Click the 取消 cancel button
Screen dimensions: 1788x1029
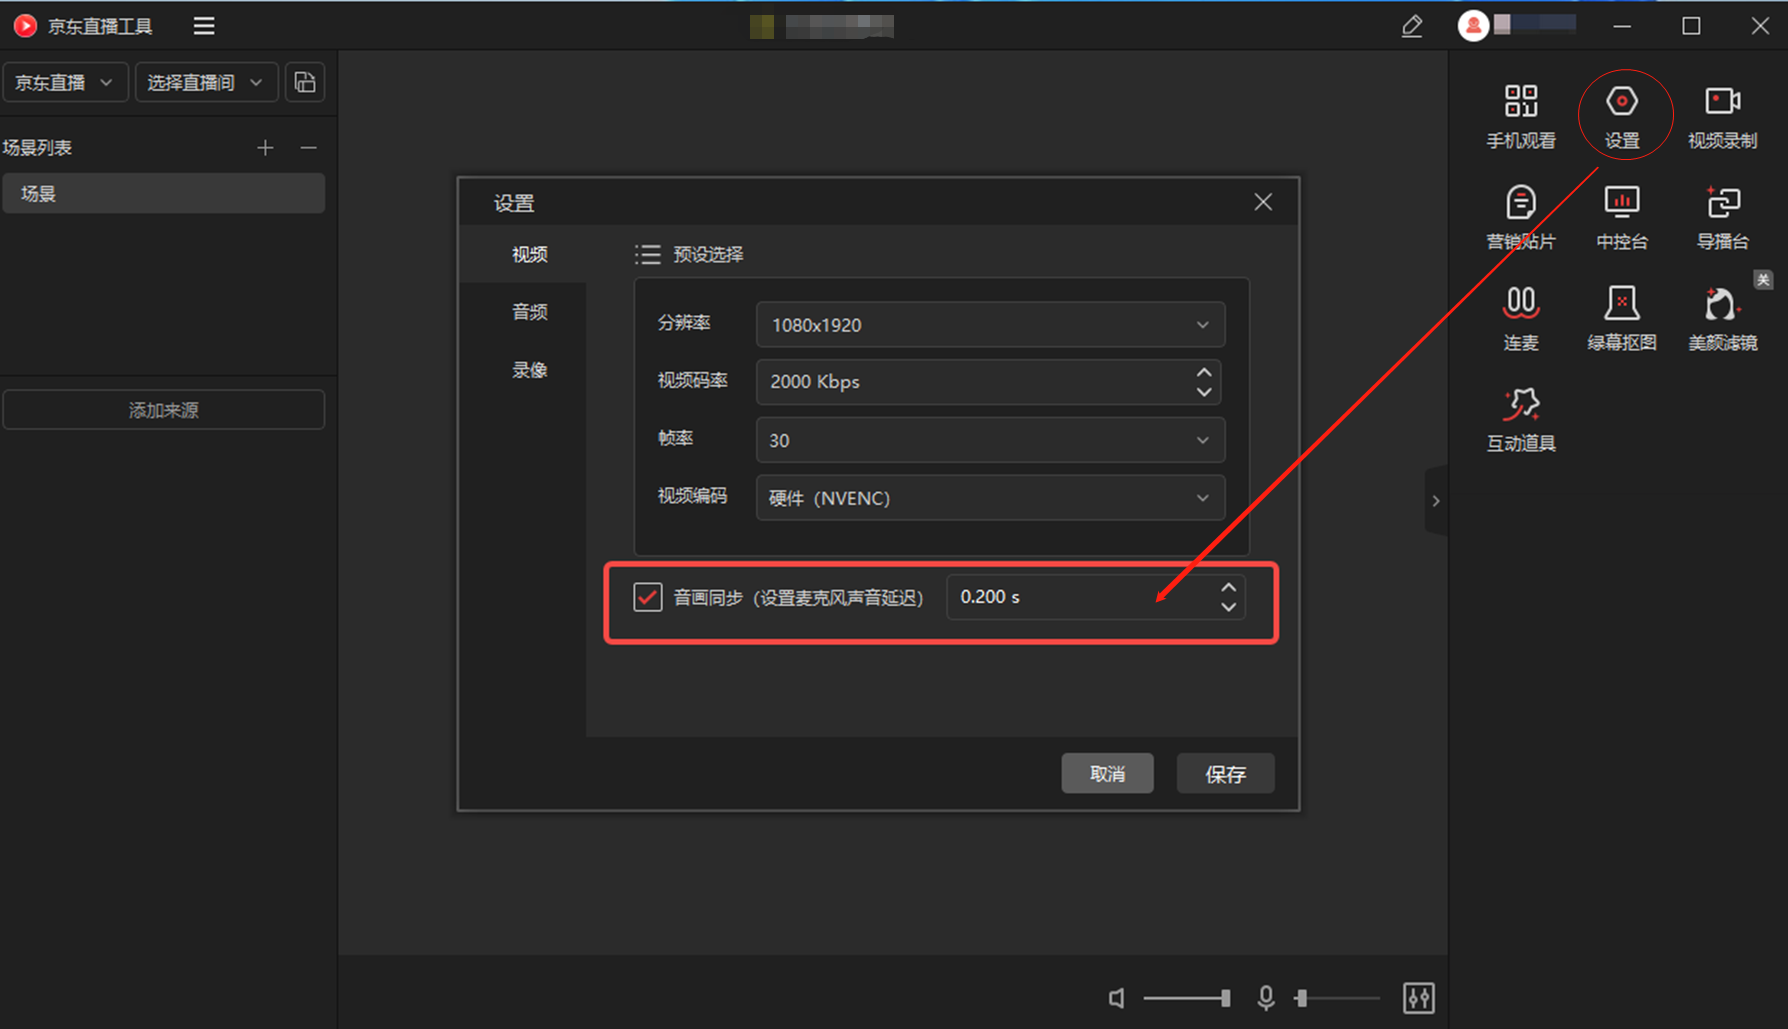(x=1107, y=773)
